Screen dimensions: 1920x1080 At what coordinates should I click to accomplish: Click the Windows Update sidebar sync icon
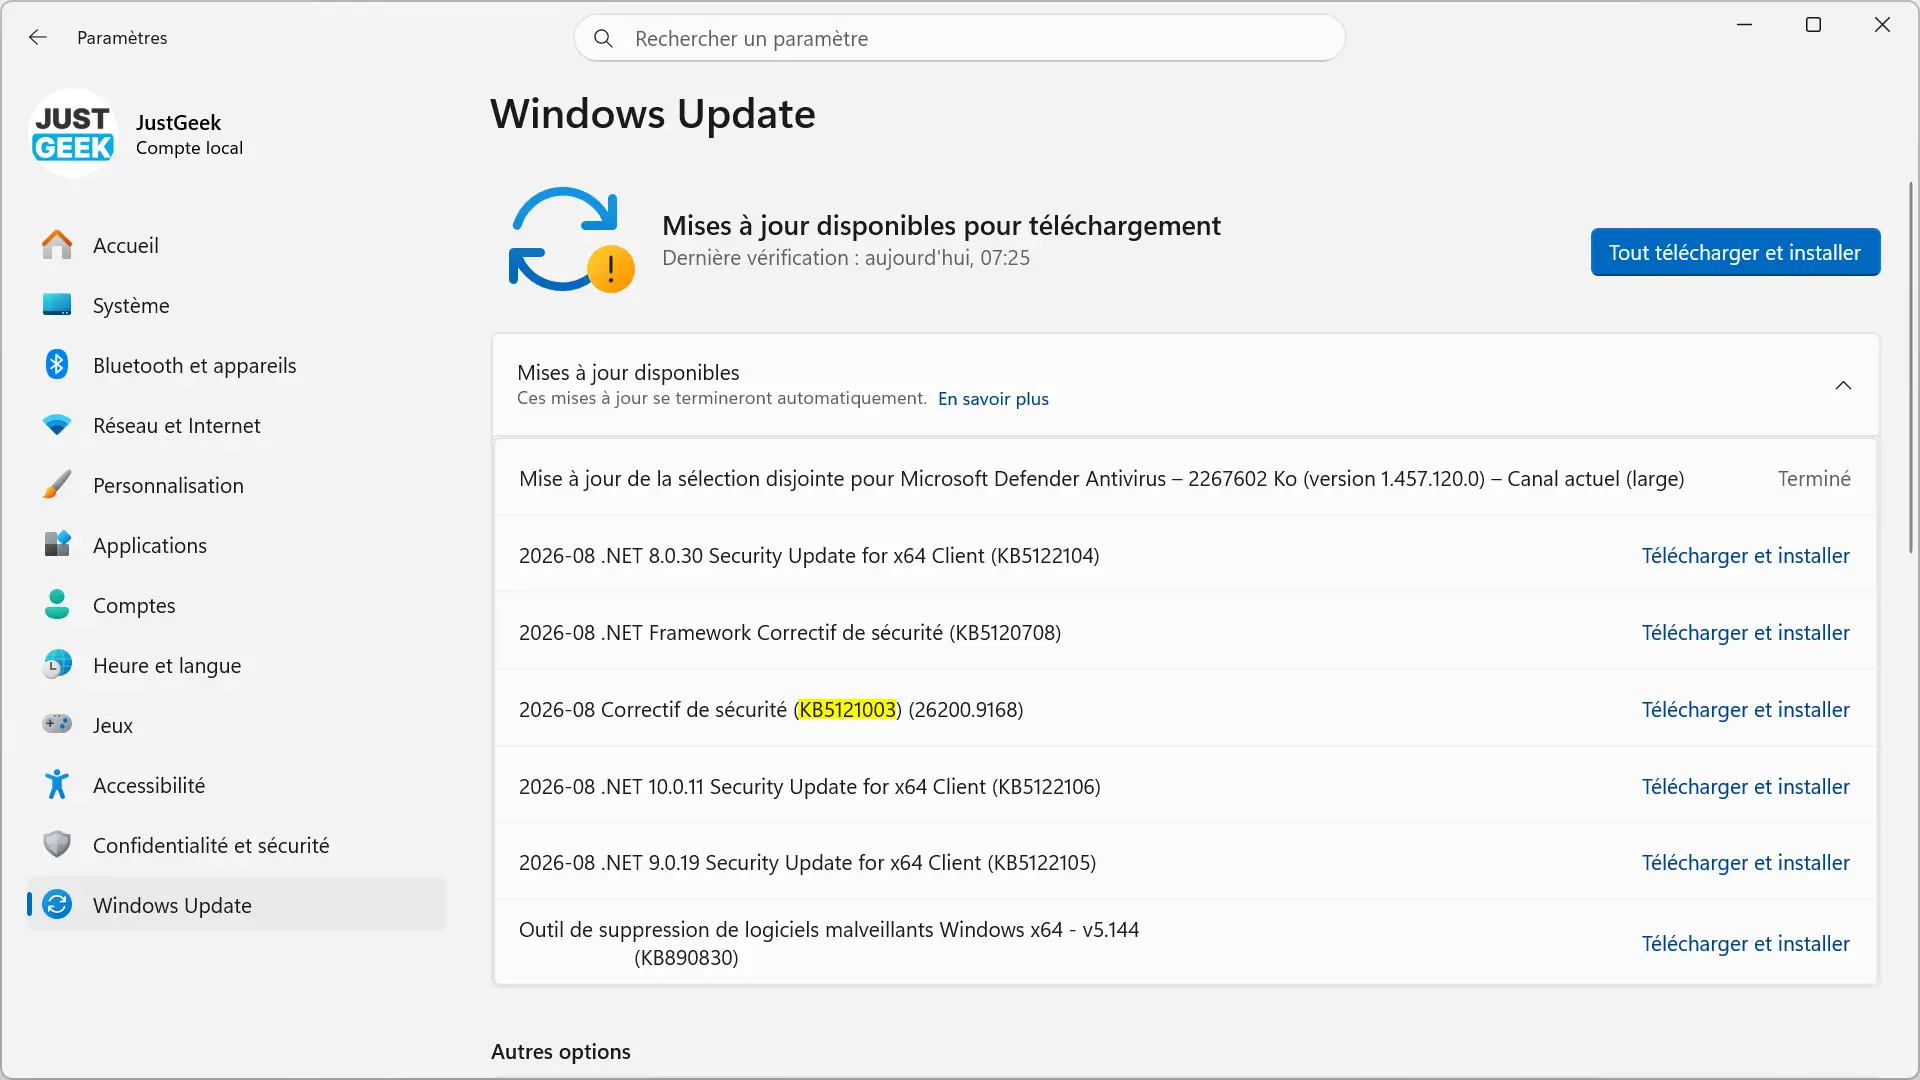coord(57,905)
